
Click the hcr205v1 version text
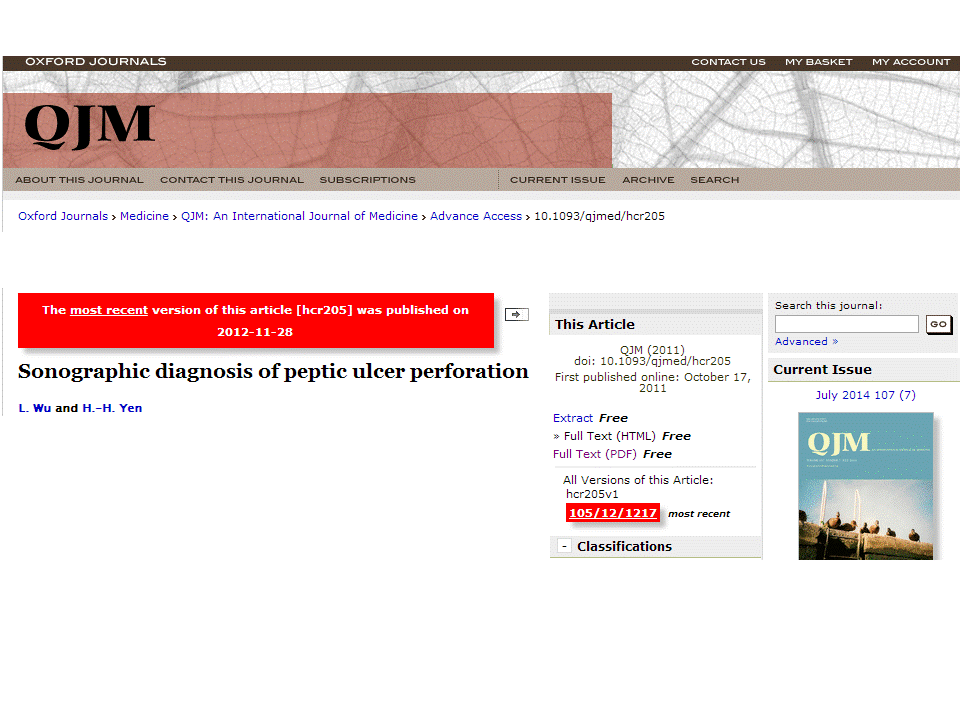click(592, 494)
